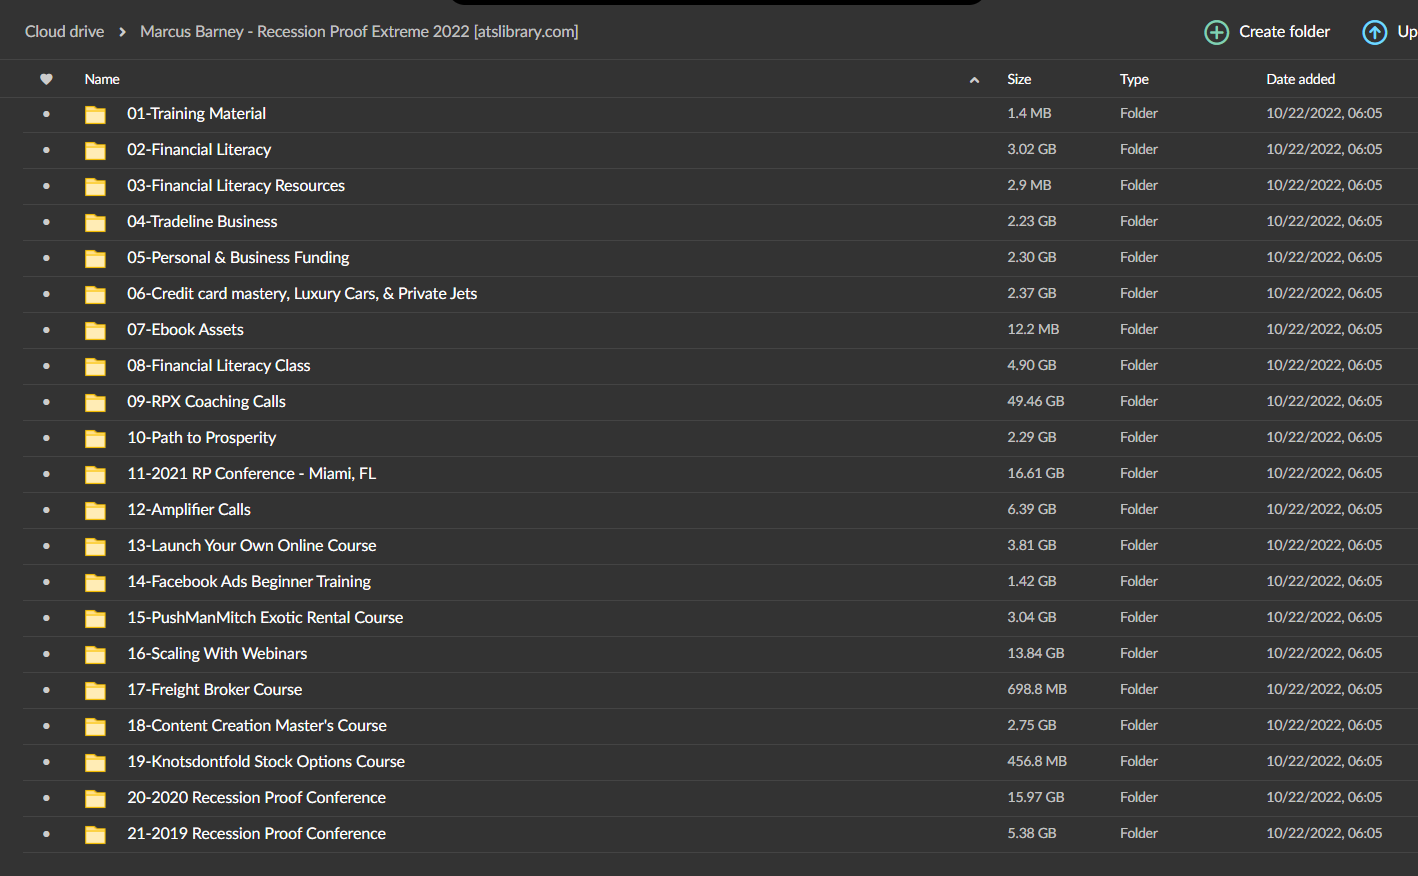The image size is (1418, 876).
Task: Sort by the Date added column header
Action: coord(1300,79)
